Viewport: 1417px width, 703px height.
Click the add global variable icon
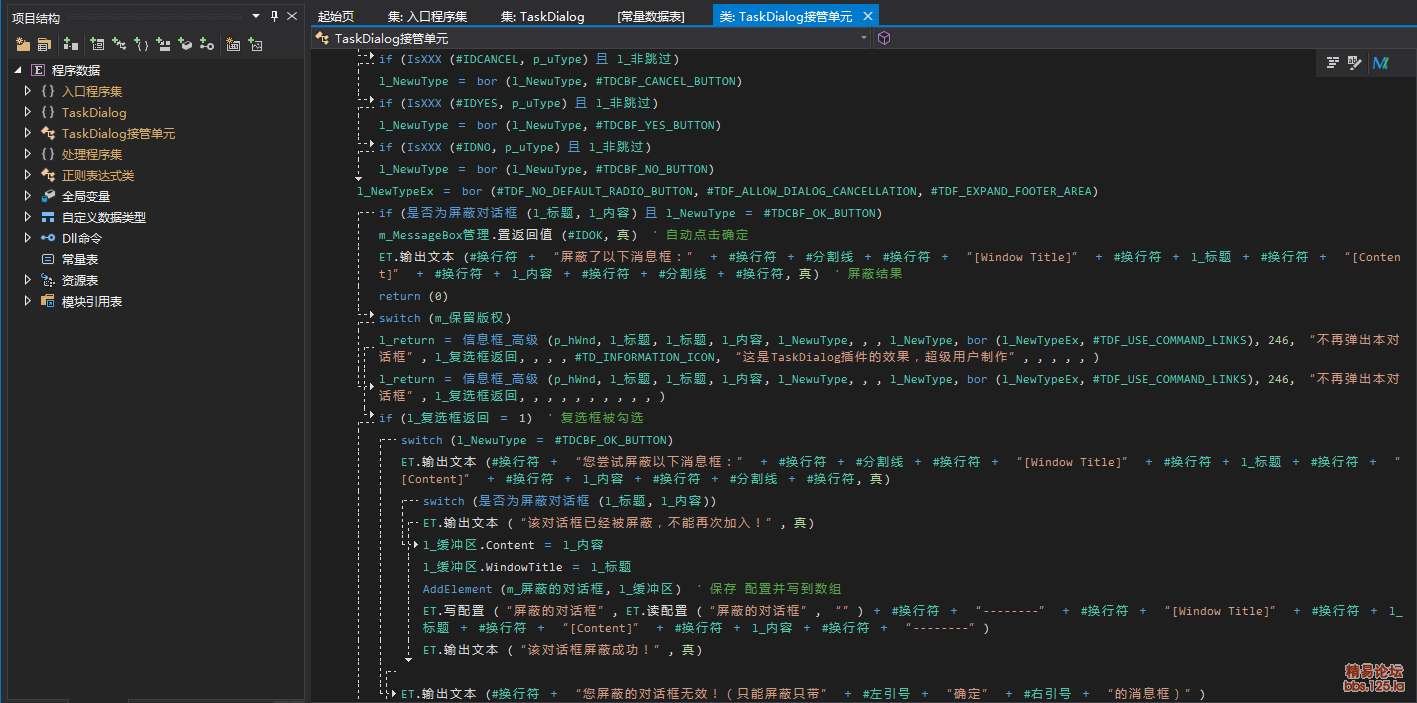tap(185, 44)
